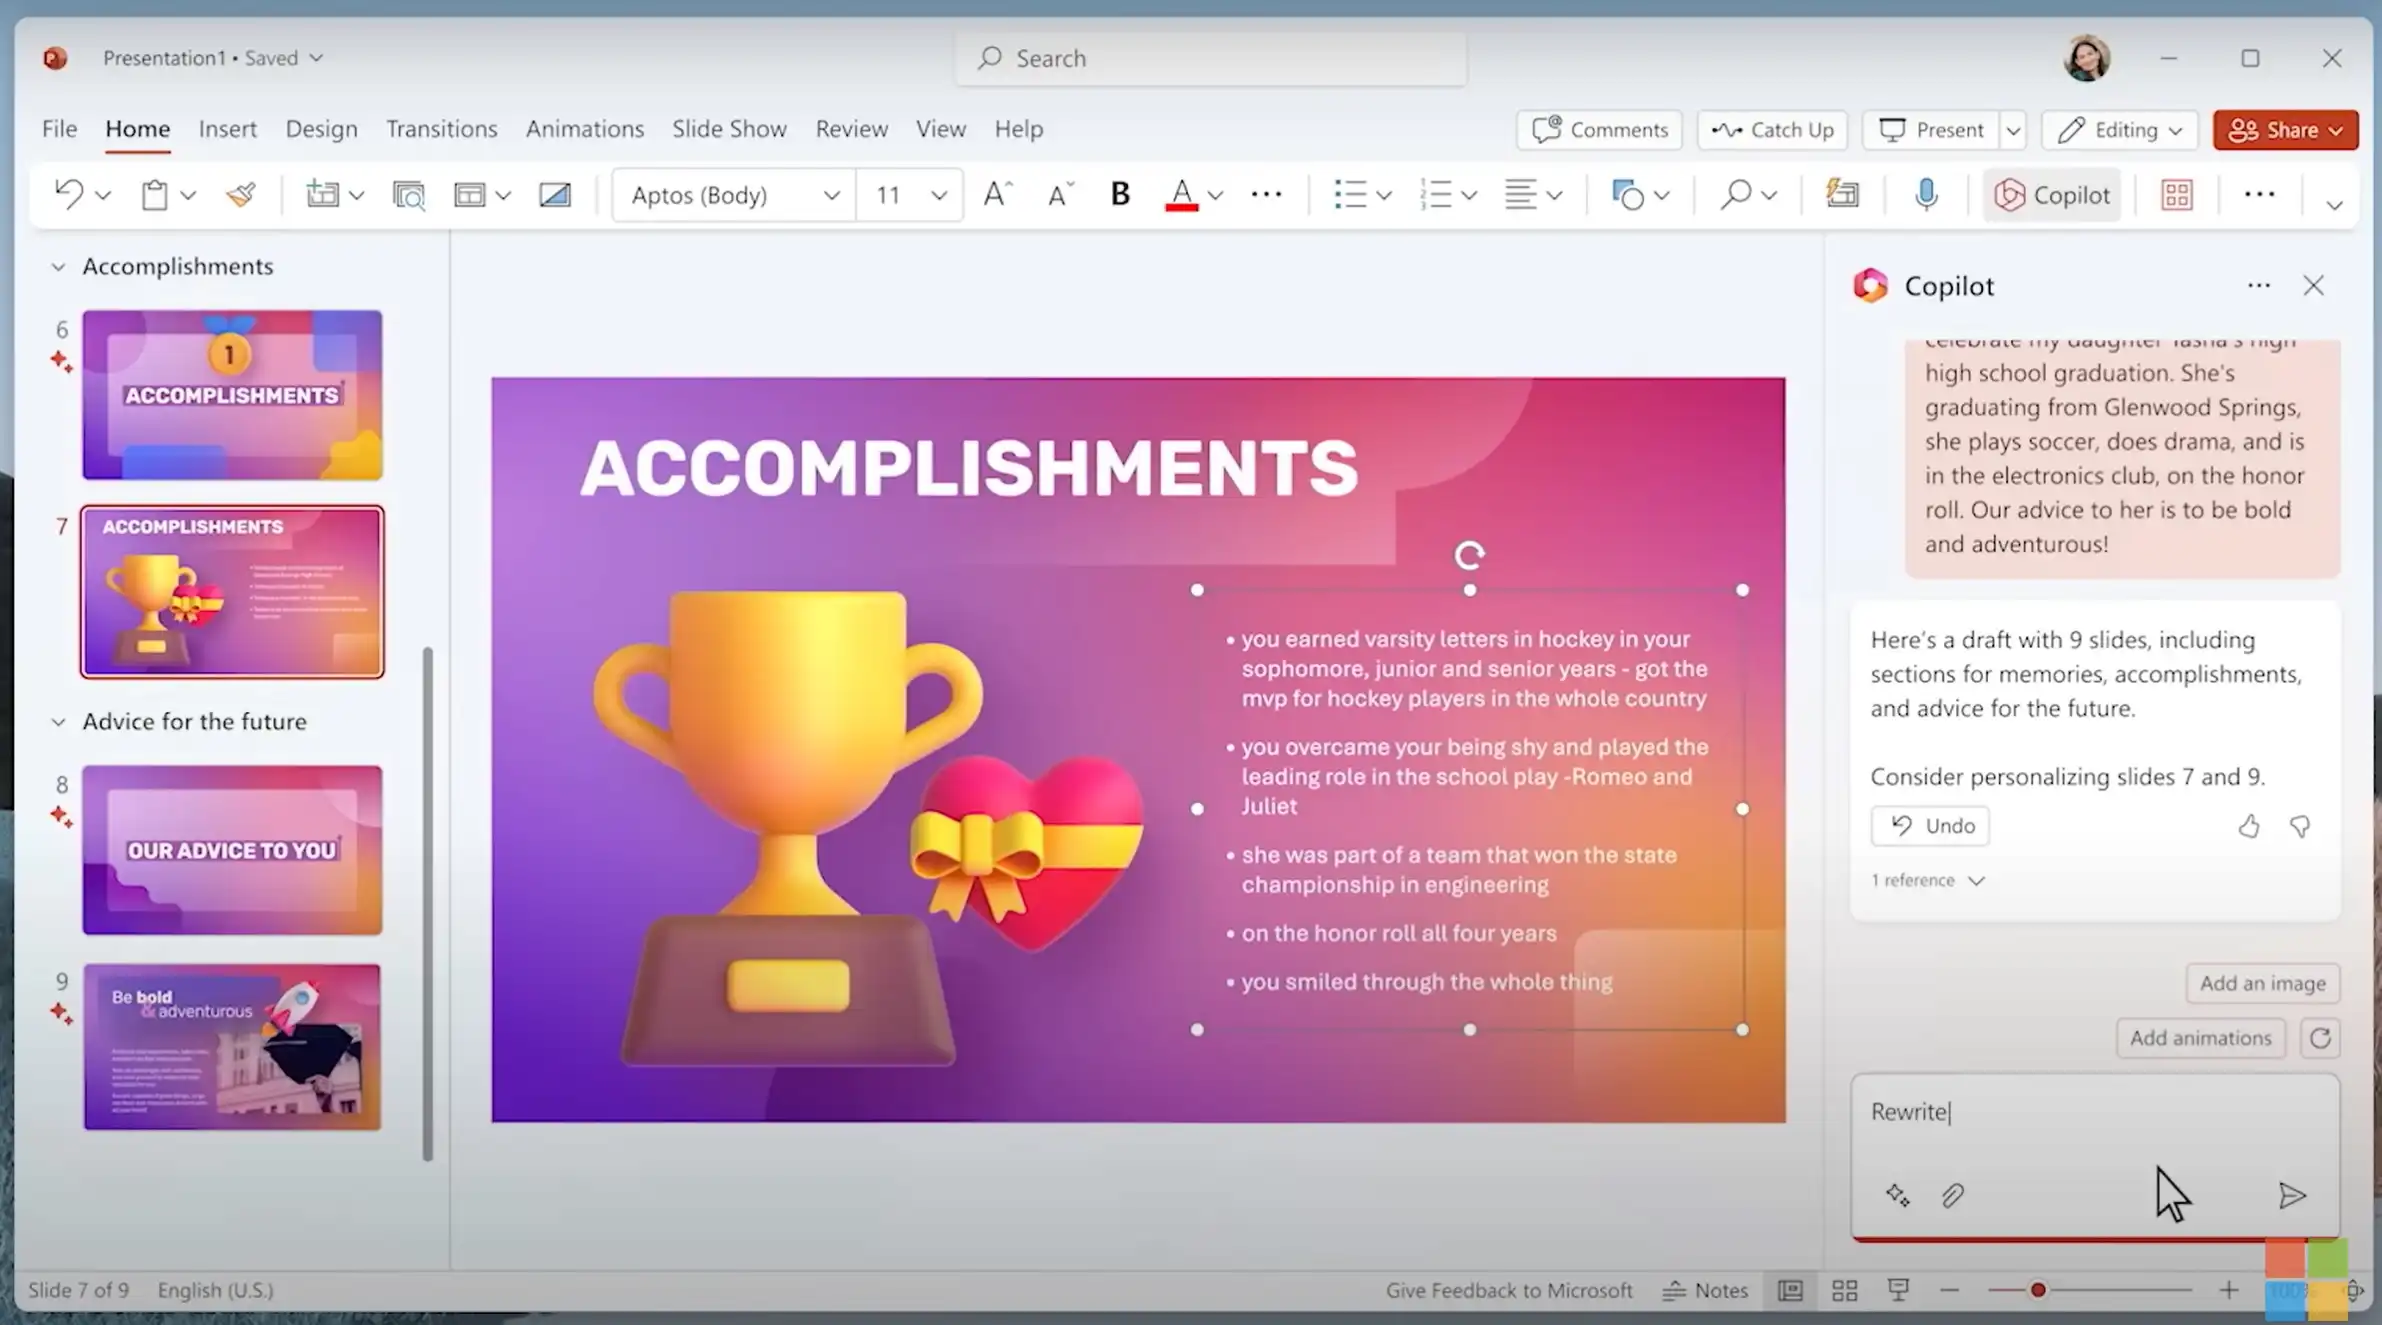
Task: Toggle the Notes pane in status bar
Action: [x=1705, y=1290]
